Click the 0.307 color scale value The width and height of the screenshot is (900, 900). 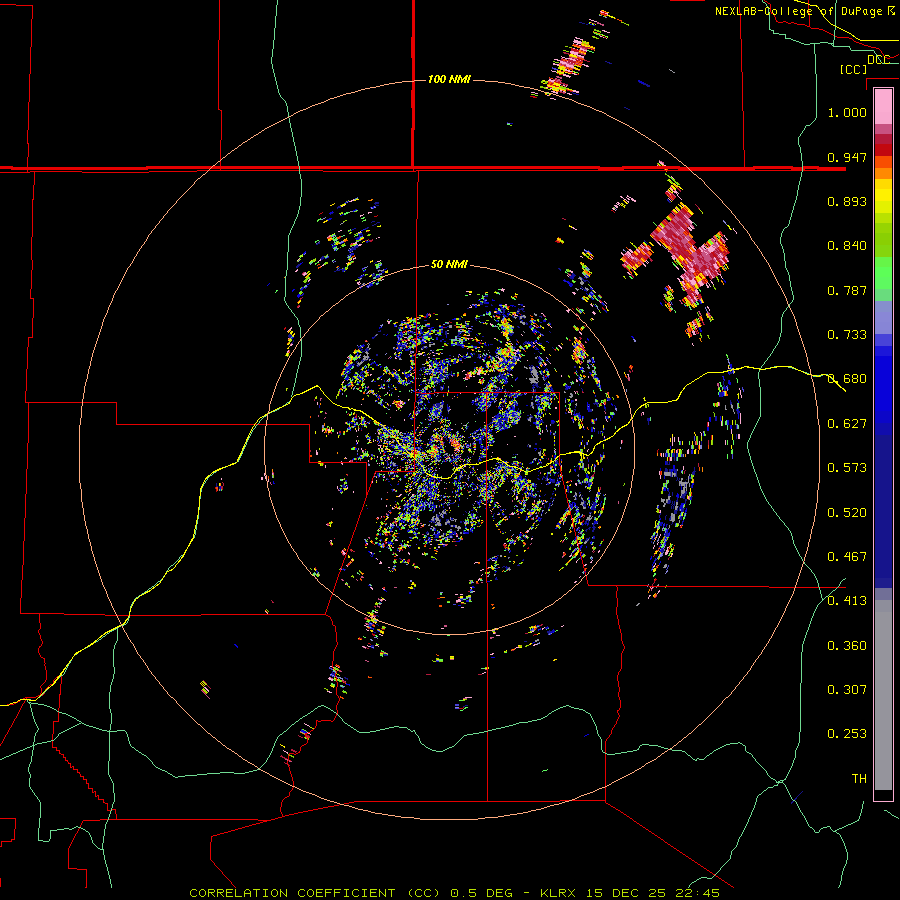click(x=847, y=690)
